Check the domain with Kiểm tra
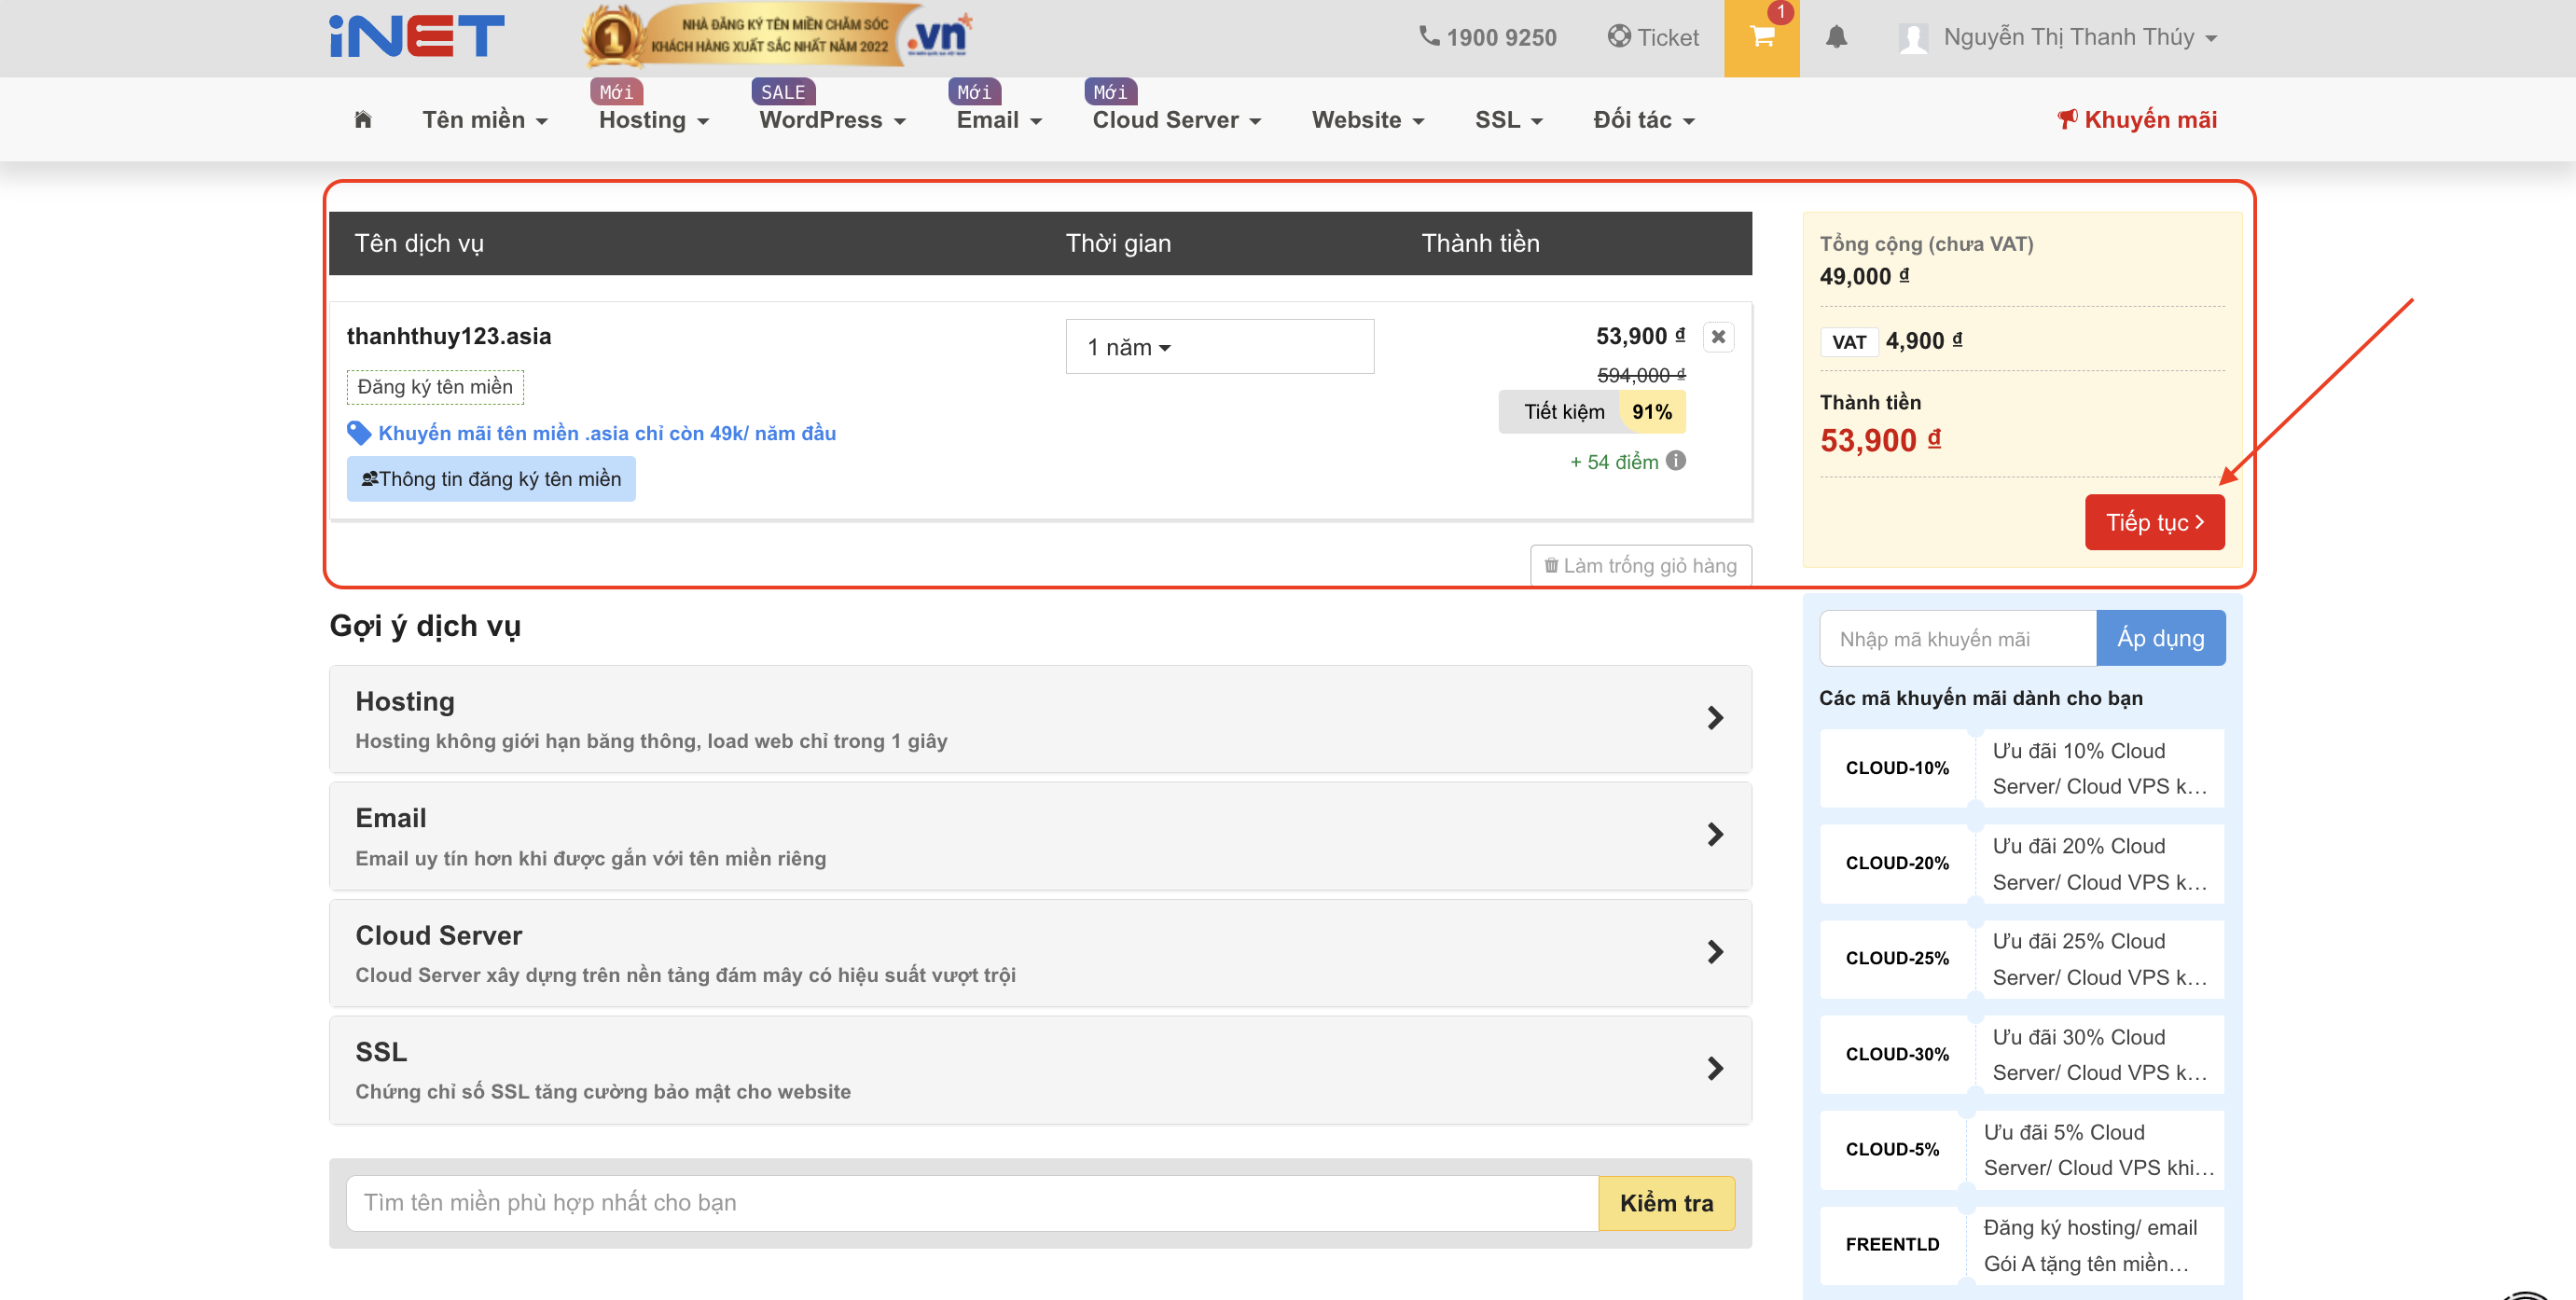This screenshot has height=1300, width=2576. (x=1666, y=1203)
